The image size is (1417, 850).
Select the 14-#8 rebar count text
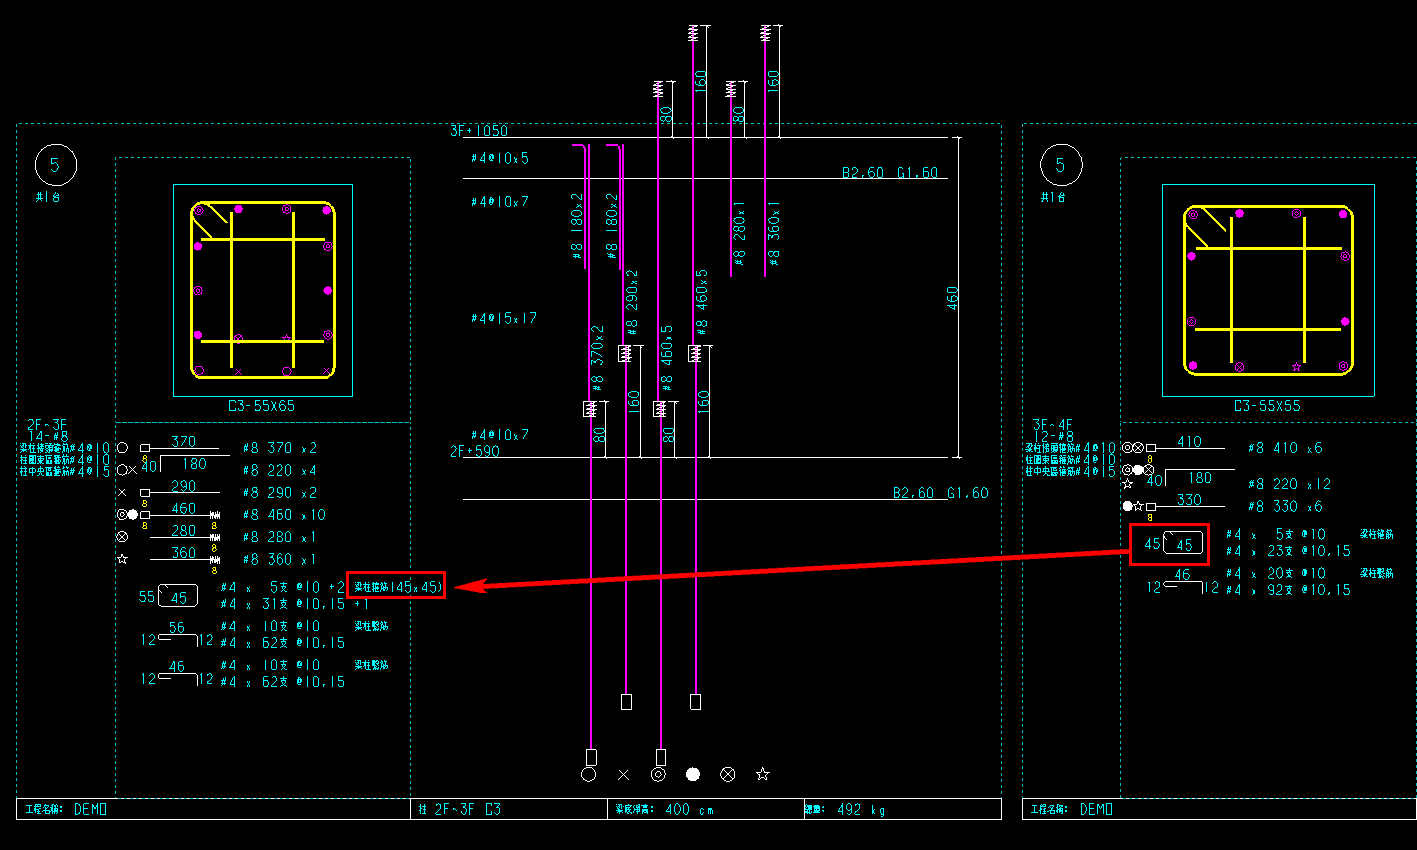[x=48, y=436]
